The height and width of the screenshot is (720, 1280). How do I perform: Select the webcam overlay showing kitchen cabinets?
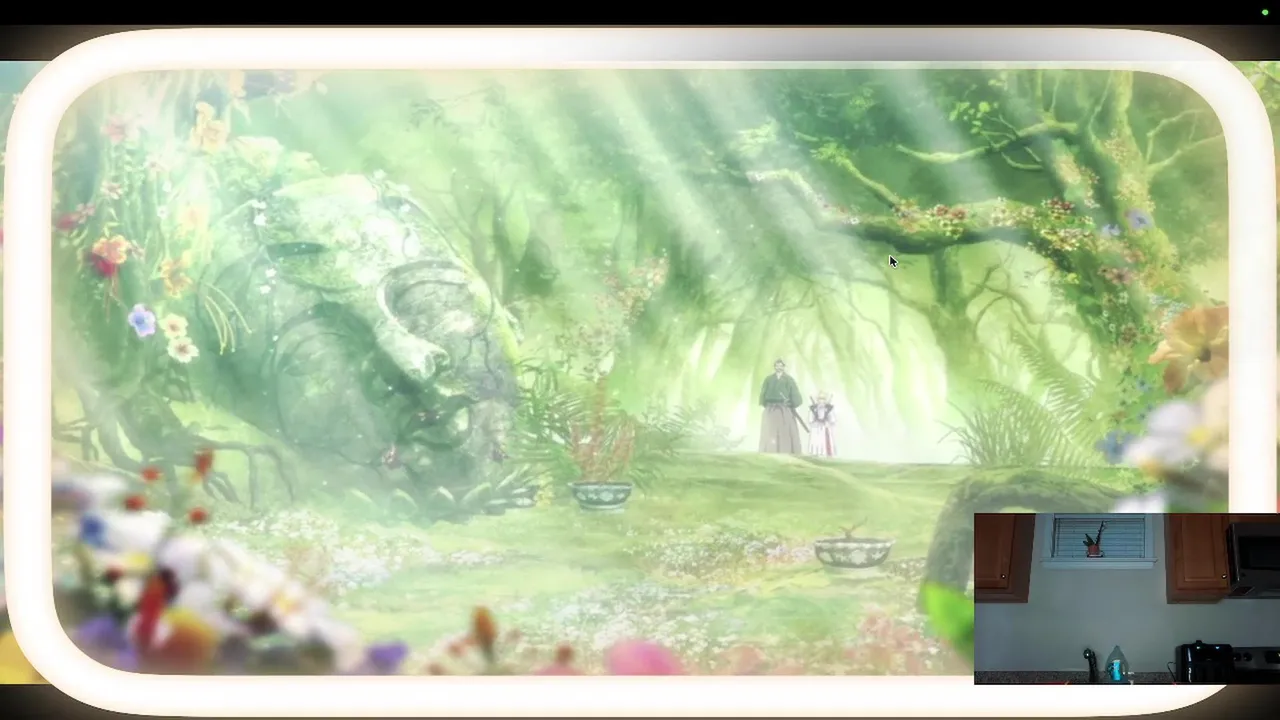point(1127,599)
